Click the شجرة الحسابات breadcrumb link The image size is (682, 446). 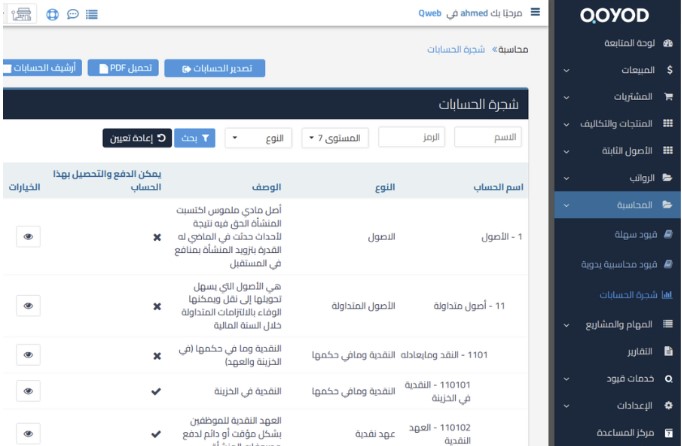[x=456, y=49]
